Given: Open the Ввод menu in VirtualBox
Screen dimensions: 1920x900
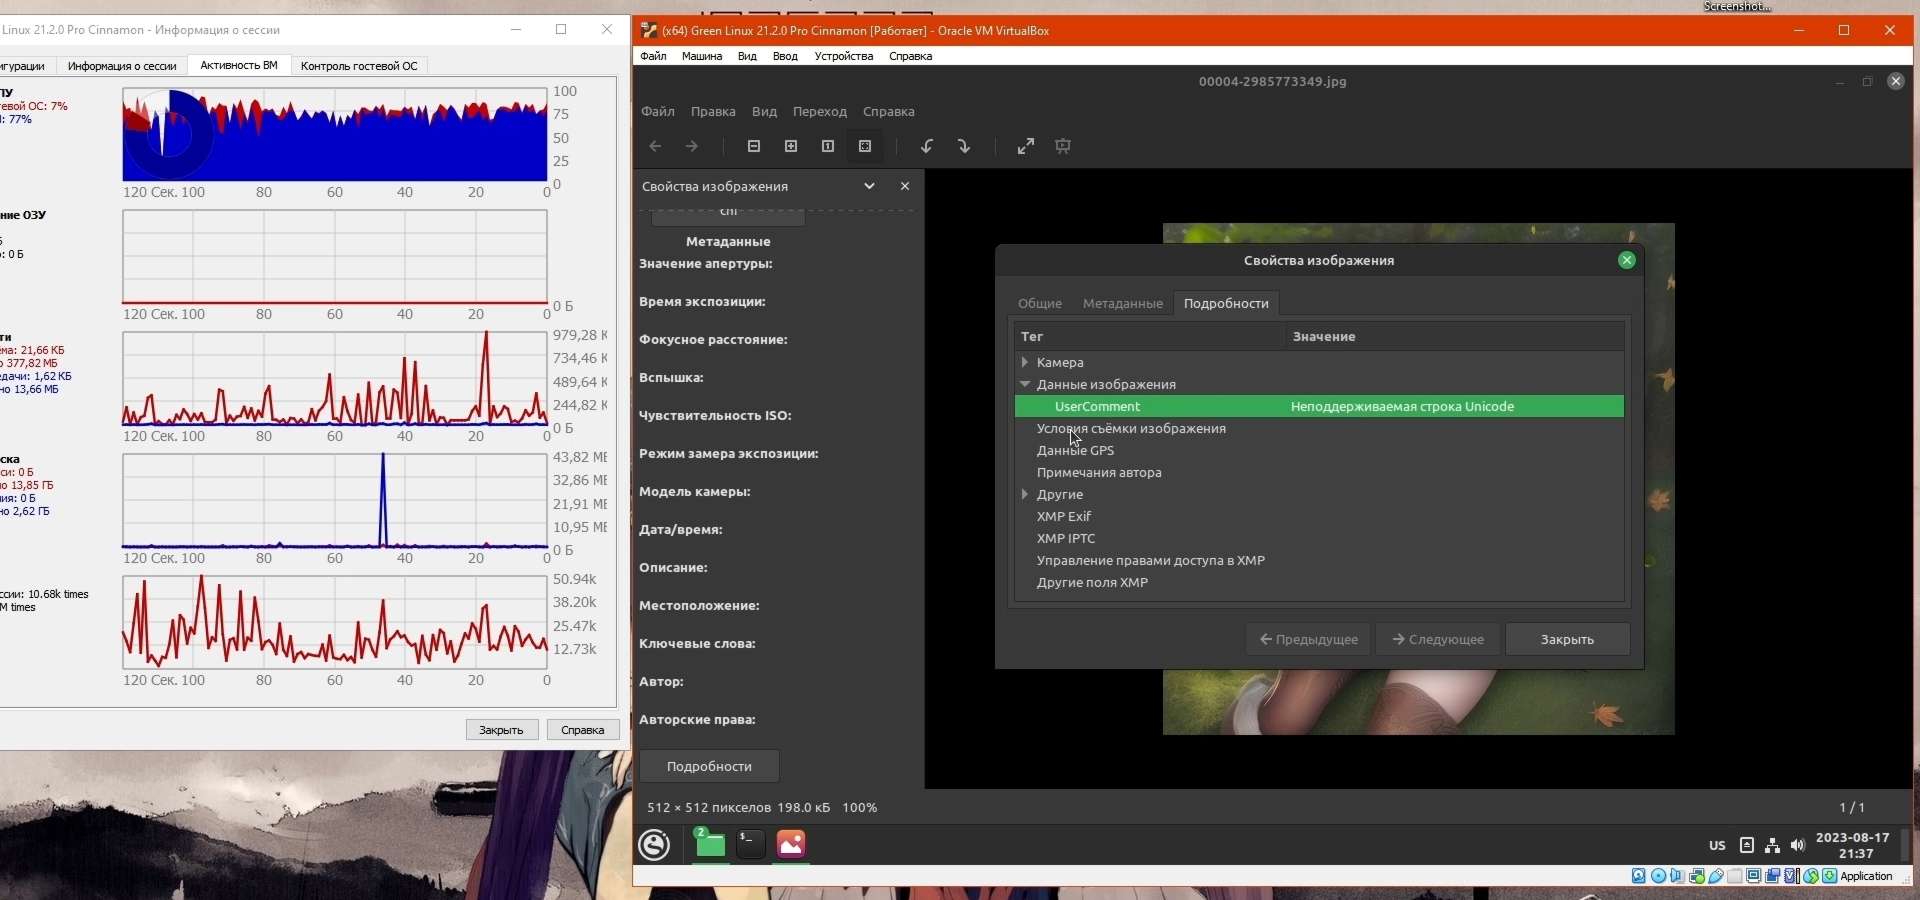Looking at the screenshot, I should point(785,56).
